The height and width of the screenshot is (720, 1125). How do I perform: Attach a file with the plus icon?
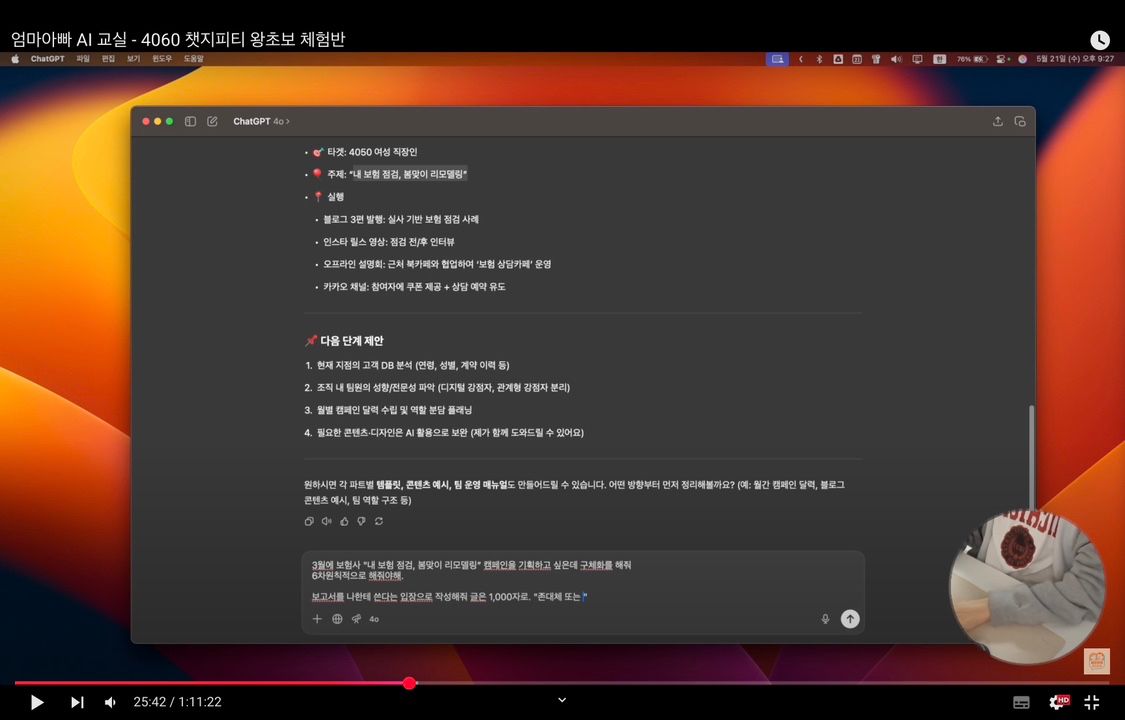click(x=317, y=619)
